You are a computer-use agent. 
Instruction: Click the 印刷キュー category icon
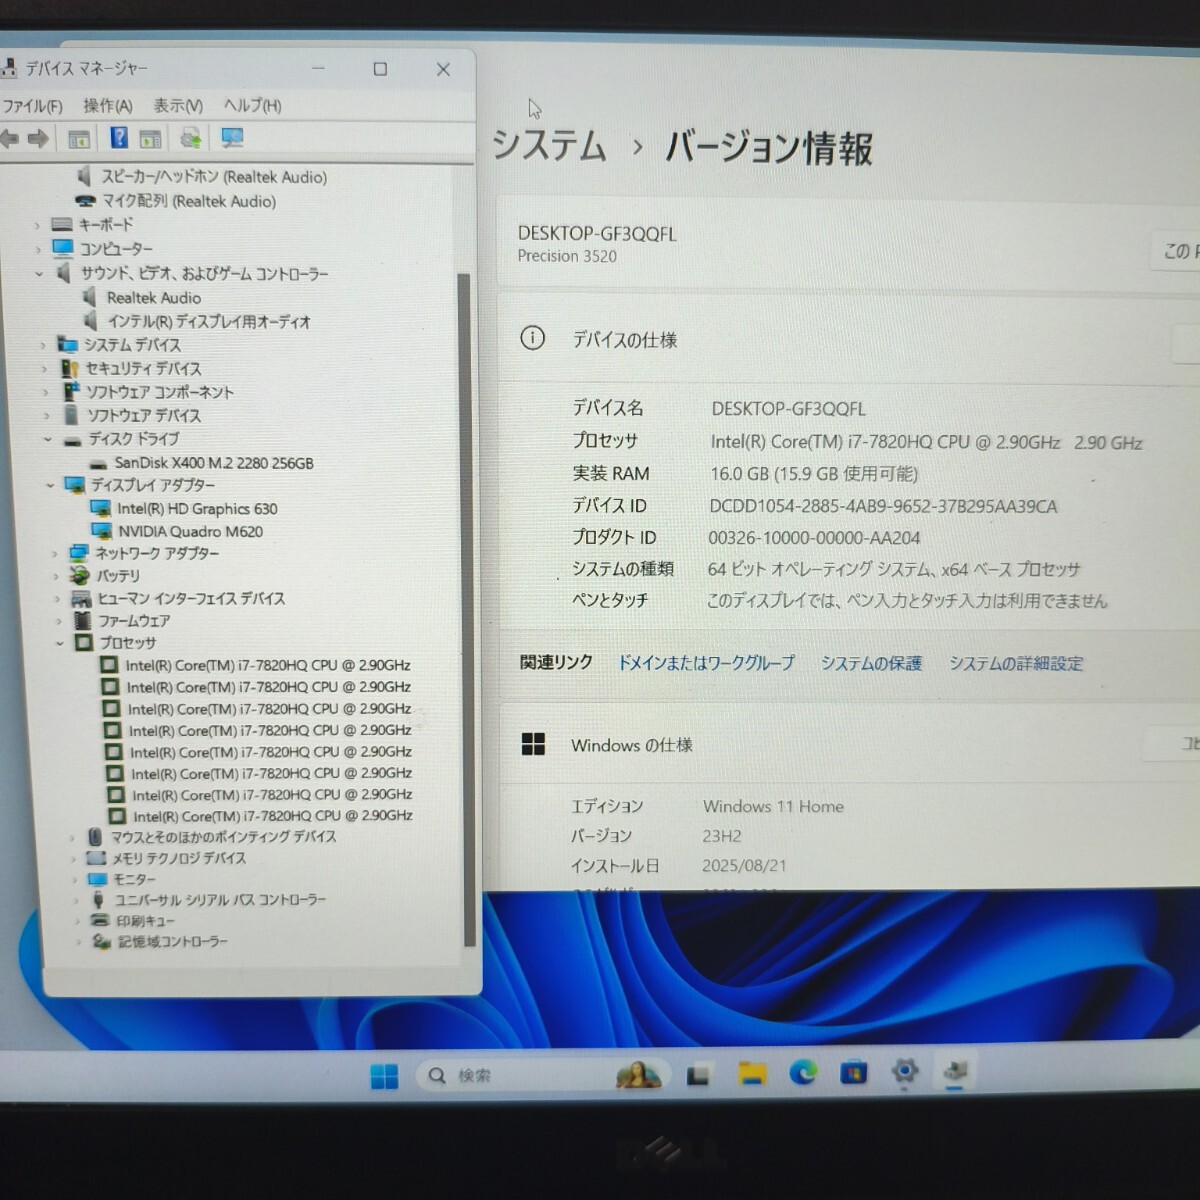pyautogui.click(x=99, y=921)
